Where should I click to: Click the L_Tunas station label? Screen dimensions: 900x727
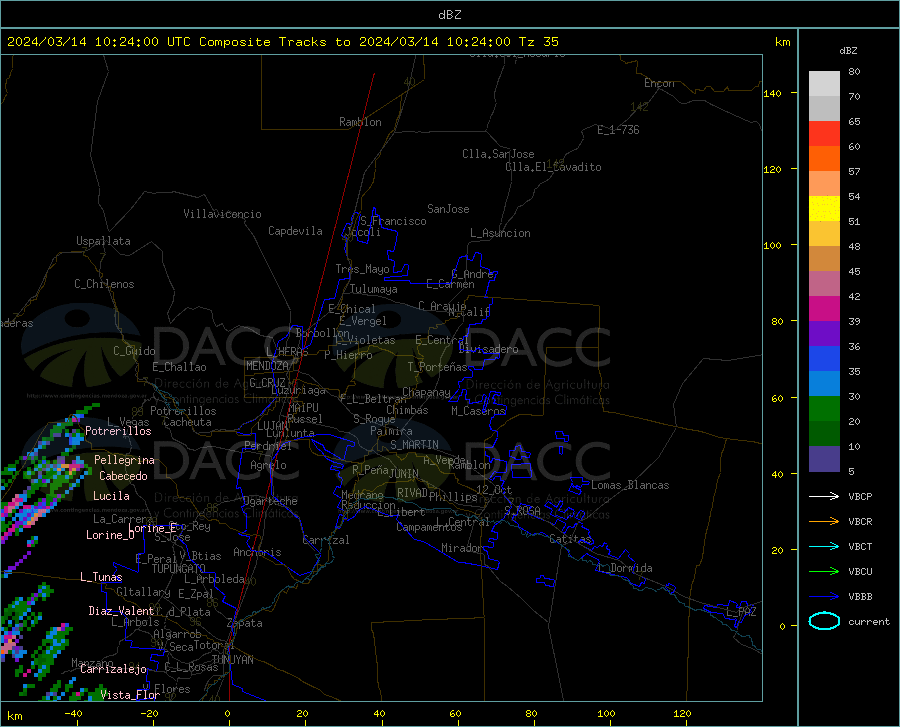click(101, 577)
